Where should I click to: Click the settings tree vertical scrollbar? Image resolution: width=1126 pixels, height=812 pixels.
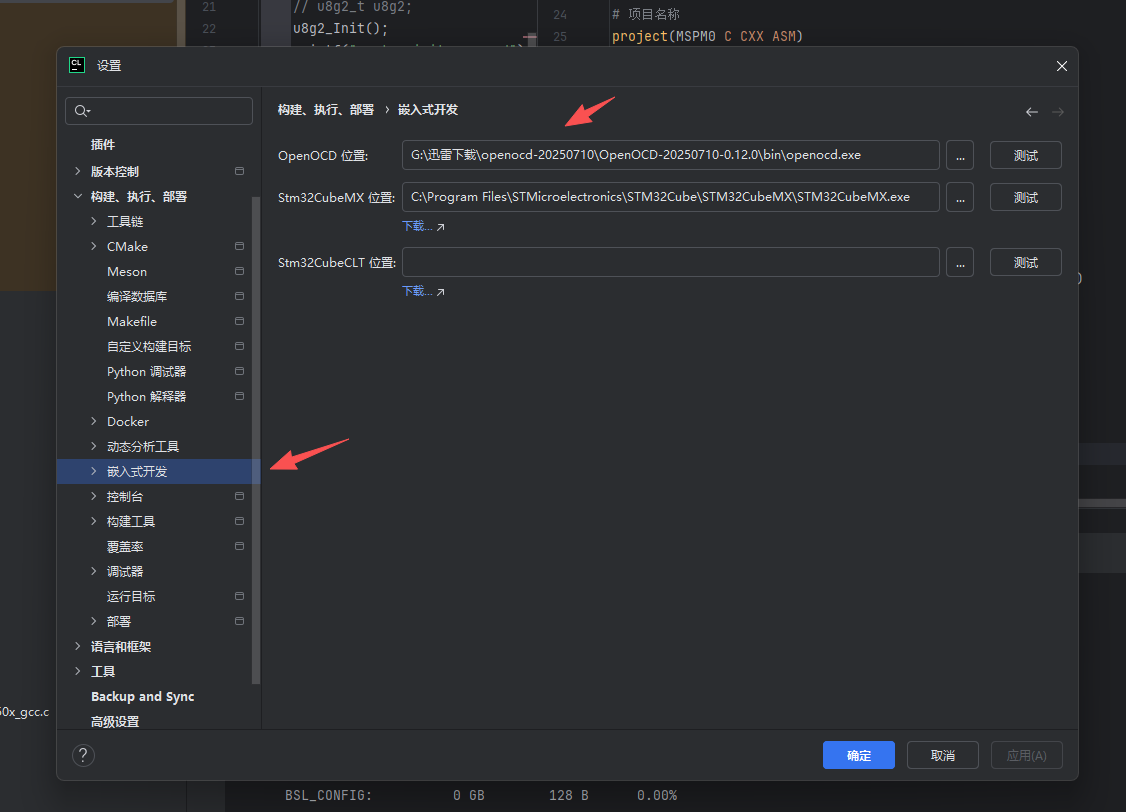pos(256,439)
